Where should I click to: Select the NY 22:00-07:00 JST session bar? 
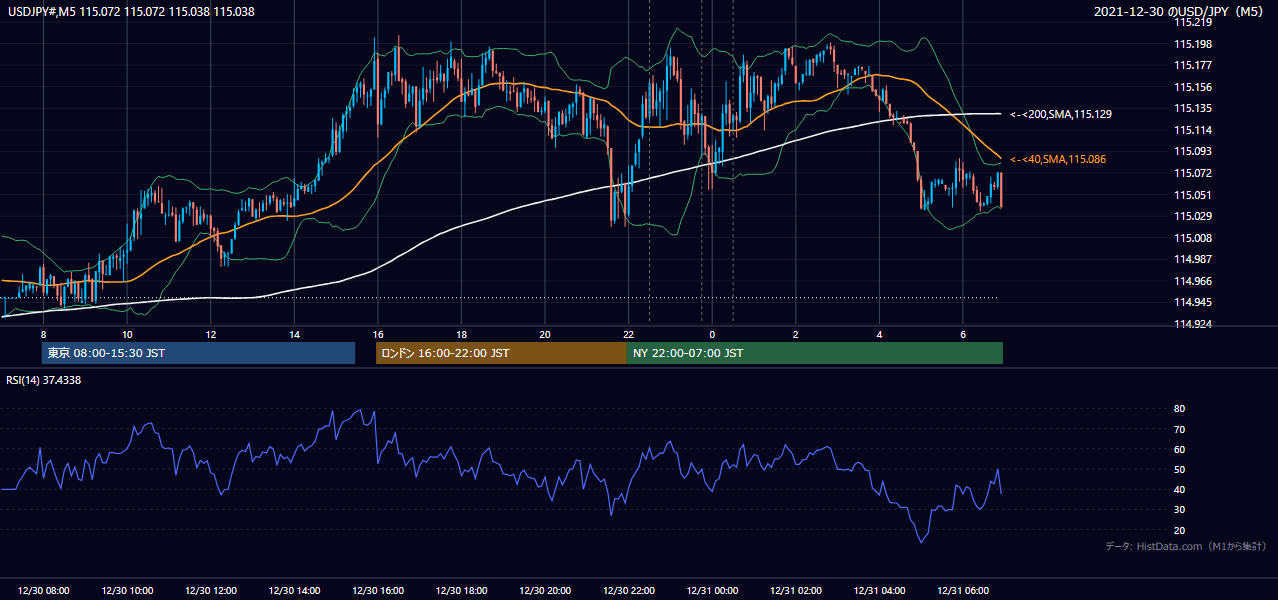[x=815, y=353]
